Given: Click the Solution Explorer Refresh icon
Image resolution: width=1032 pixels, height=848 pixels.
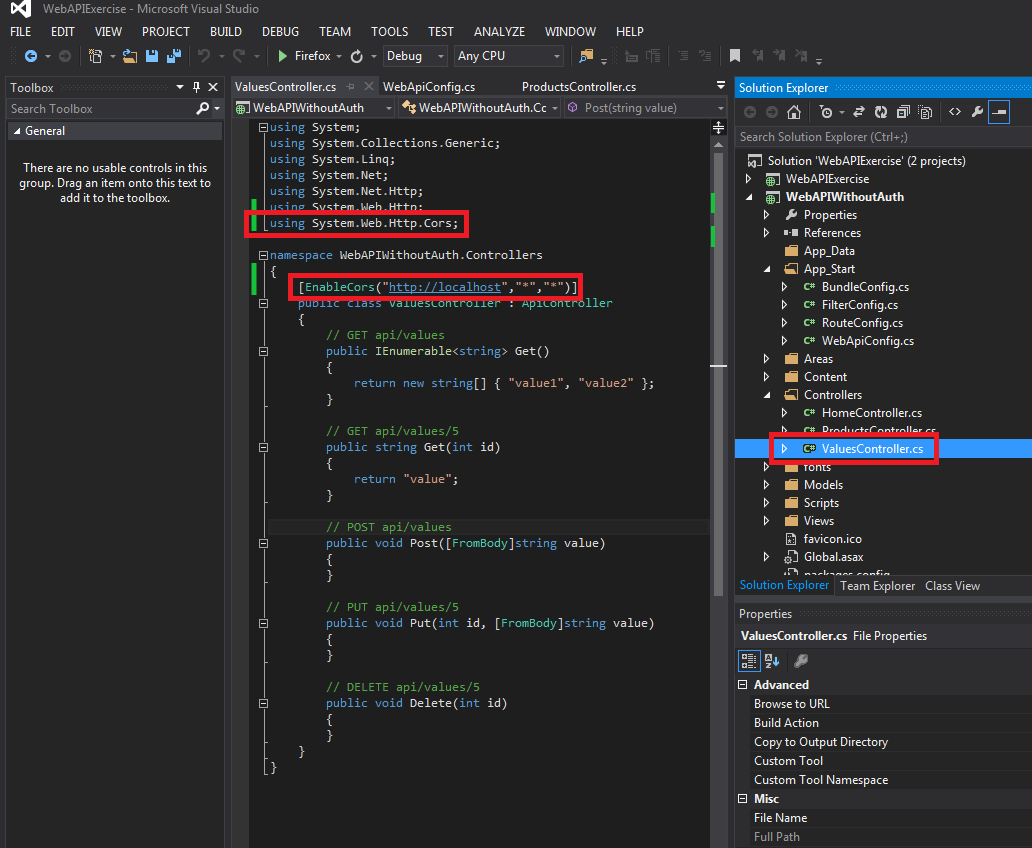Looking at the screenshot, I should 881,112.
